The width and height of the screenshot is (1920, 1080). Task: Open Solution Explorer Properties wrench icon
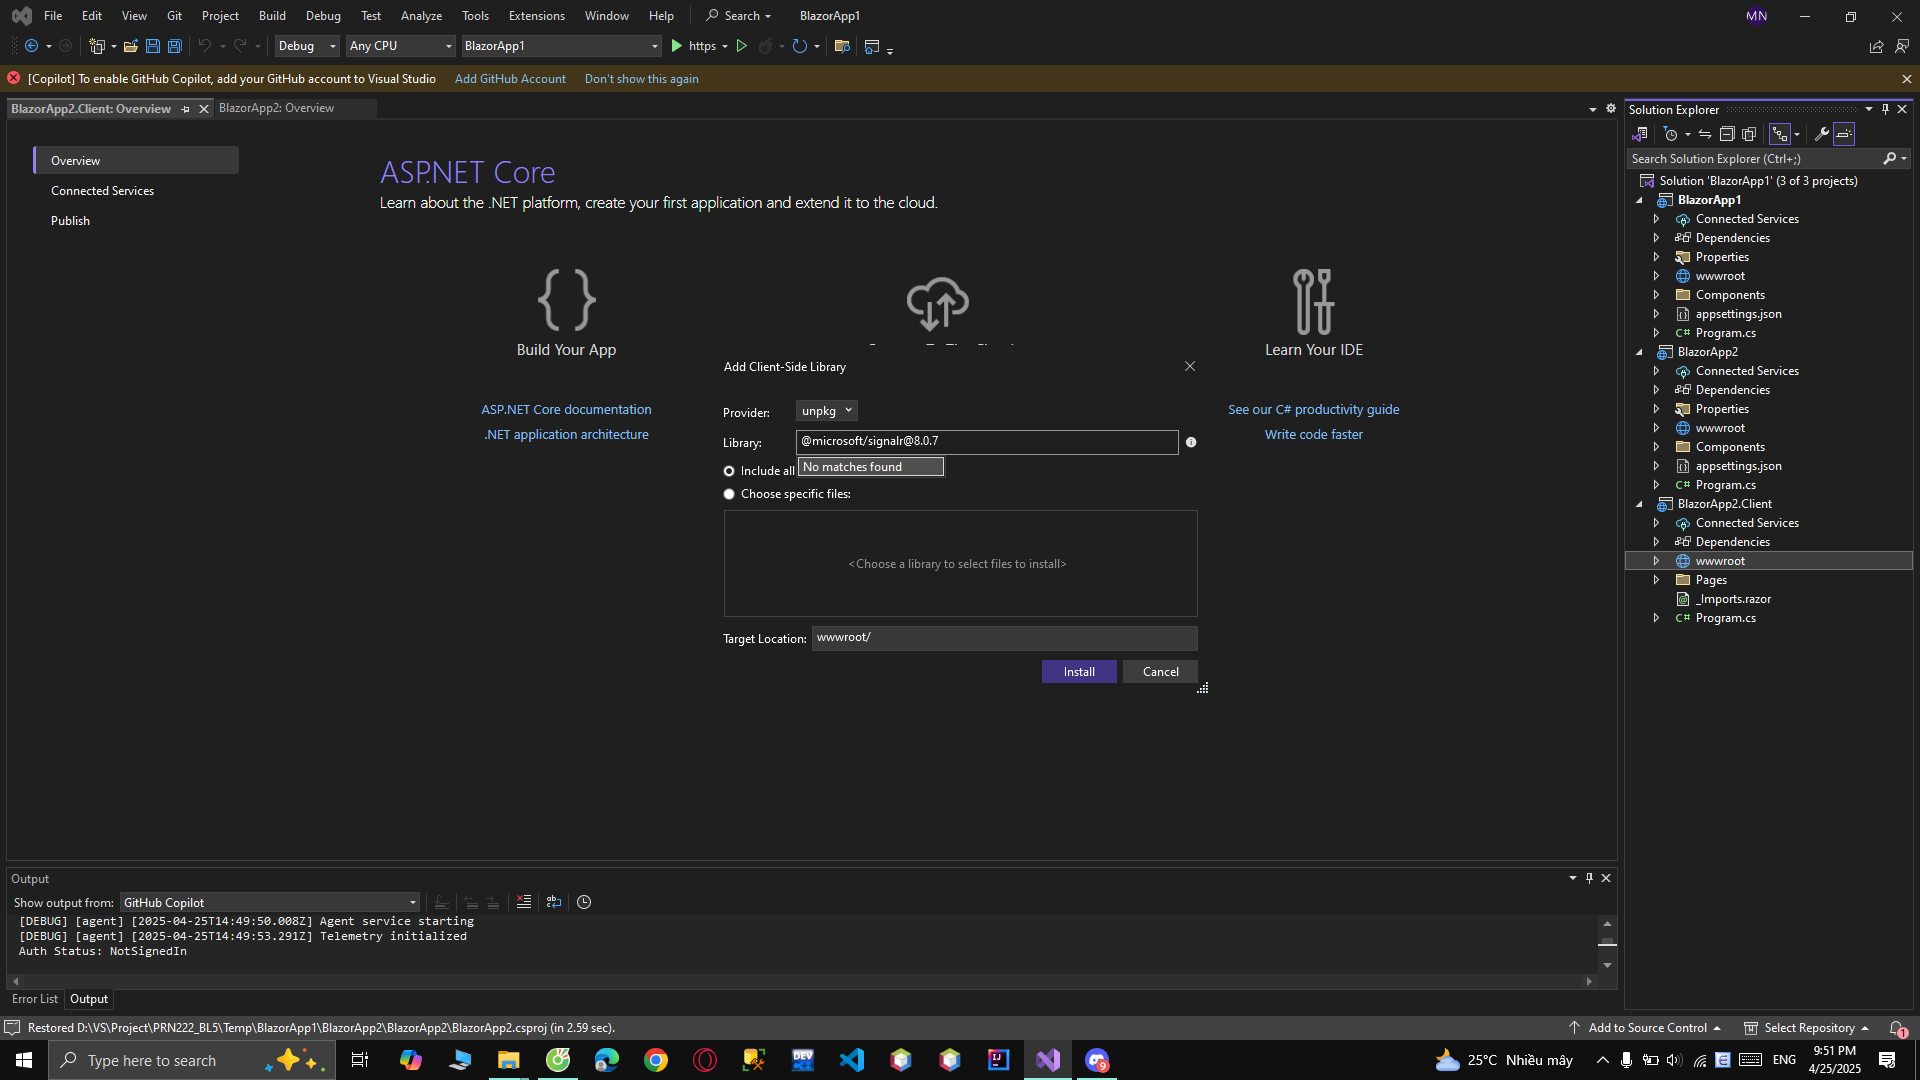coord(1821,134)
